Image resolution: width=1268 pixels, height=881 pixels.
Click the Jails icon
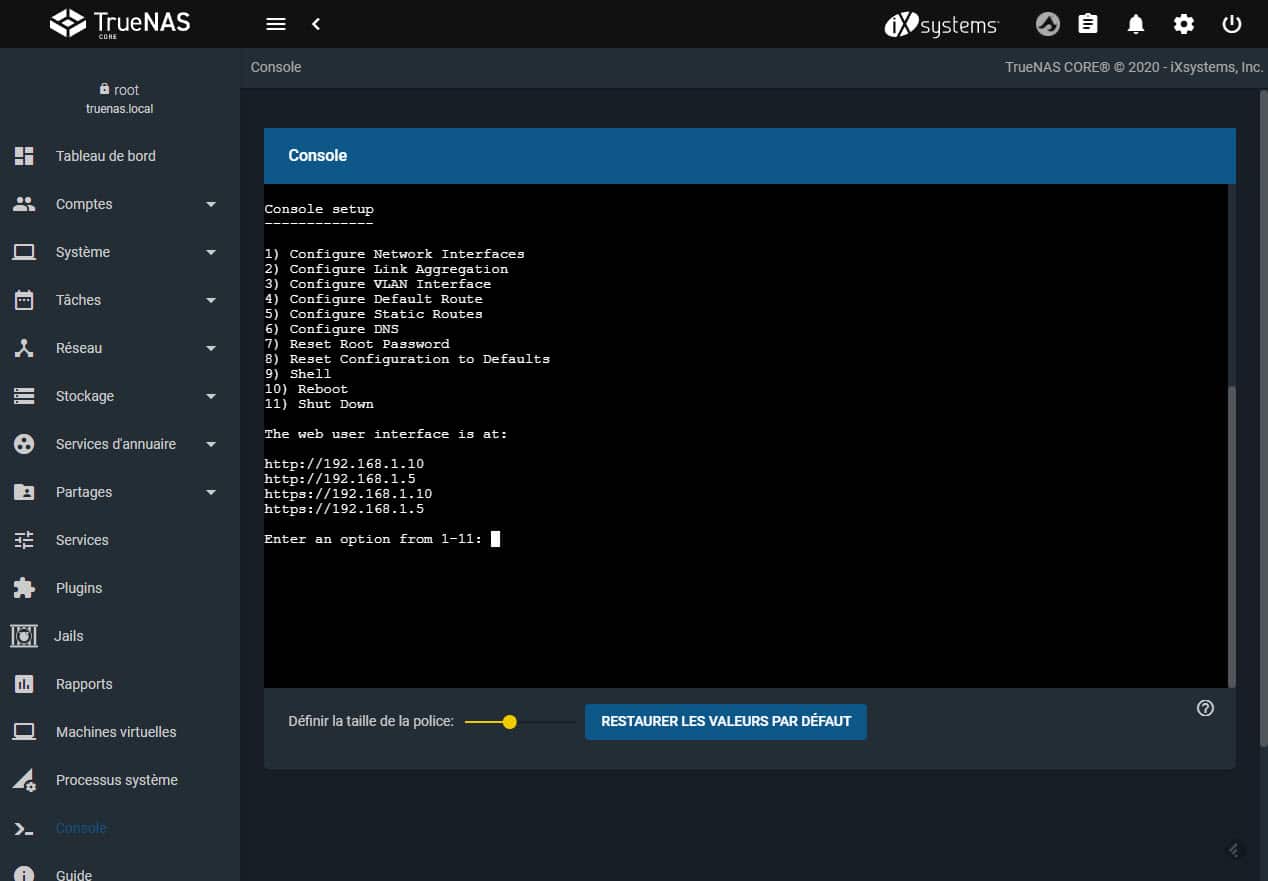tap(24, 636)
